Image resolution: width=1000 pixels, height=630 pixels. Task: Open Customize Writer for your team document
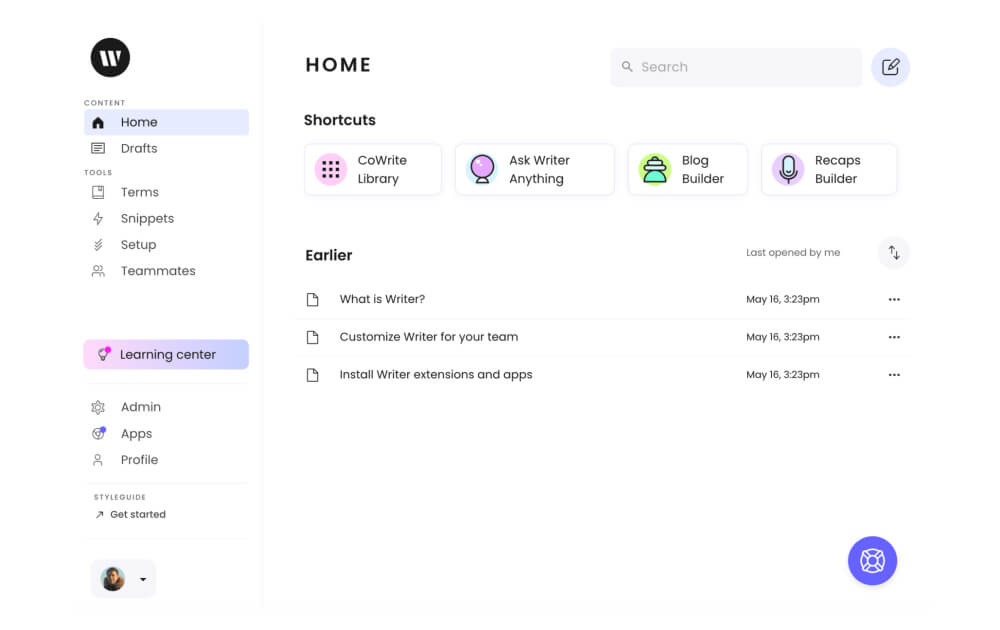429,337
